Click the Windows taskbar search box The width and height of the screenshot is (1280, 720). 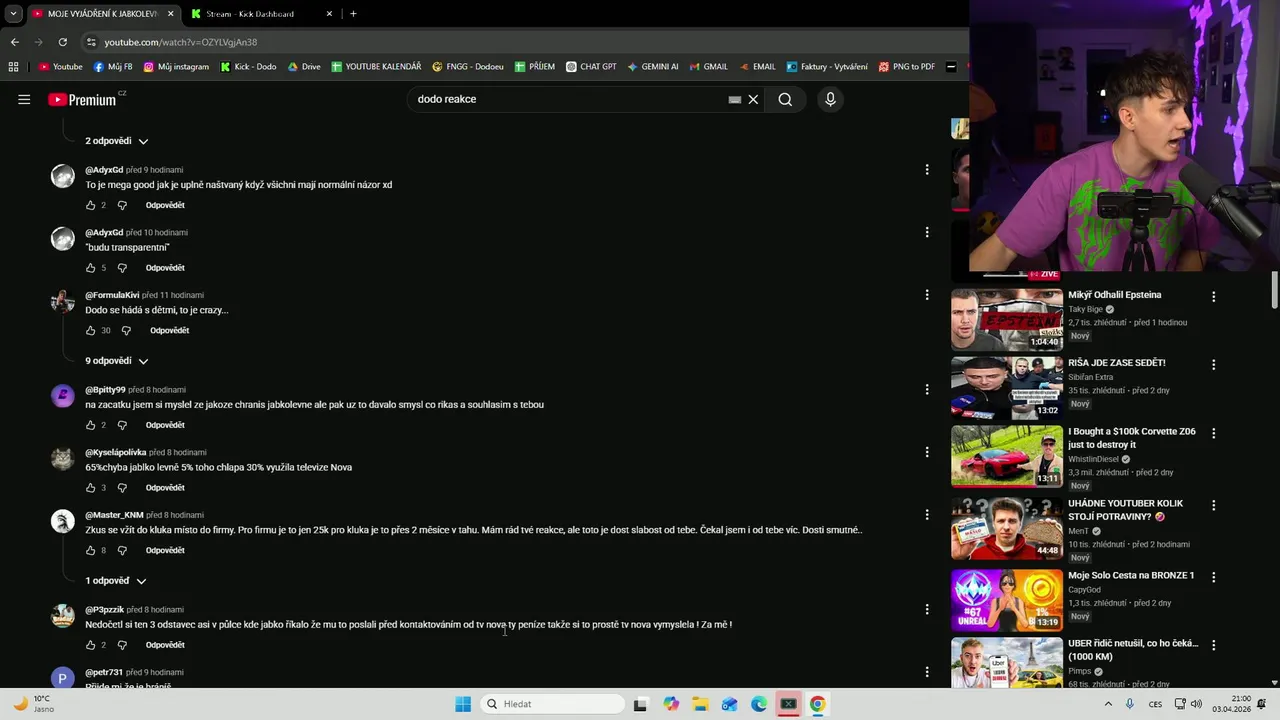(x=552, y=704)
